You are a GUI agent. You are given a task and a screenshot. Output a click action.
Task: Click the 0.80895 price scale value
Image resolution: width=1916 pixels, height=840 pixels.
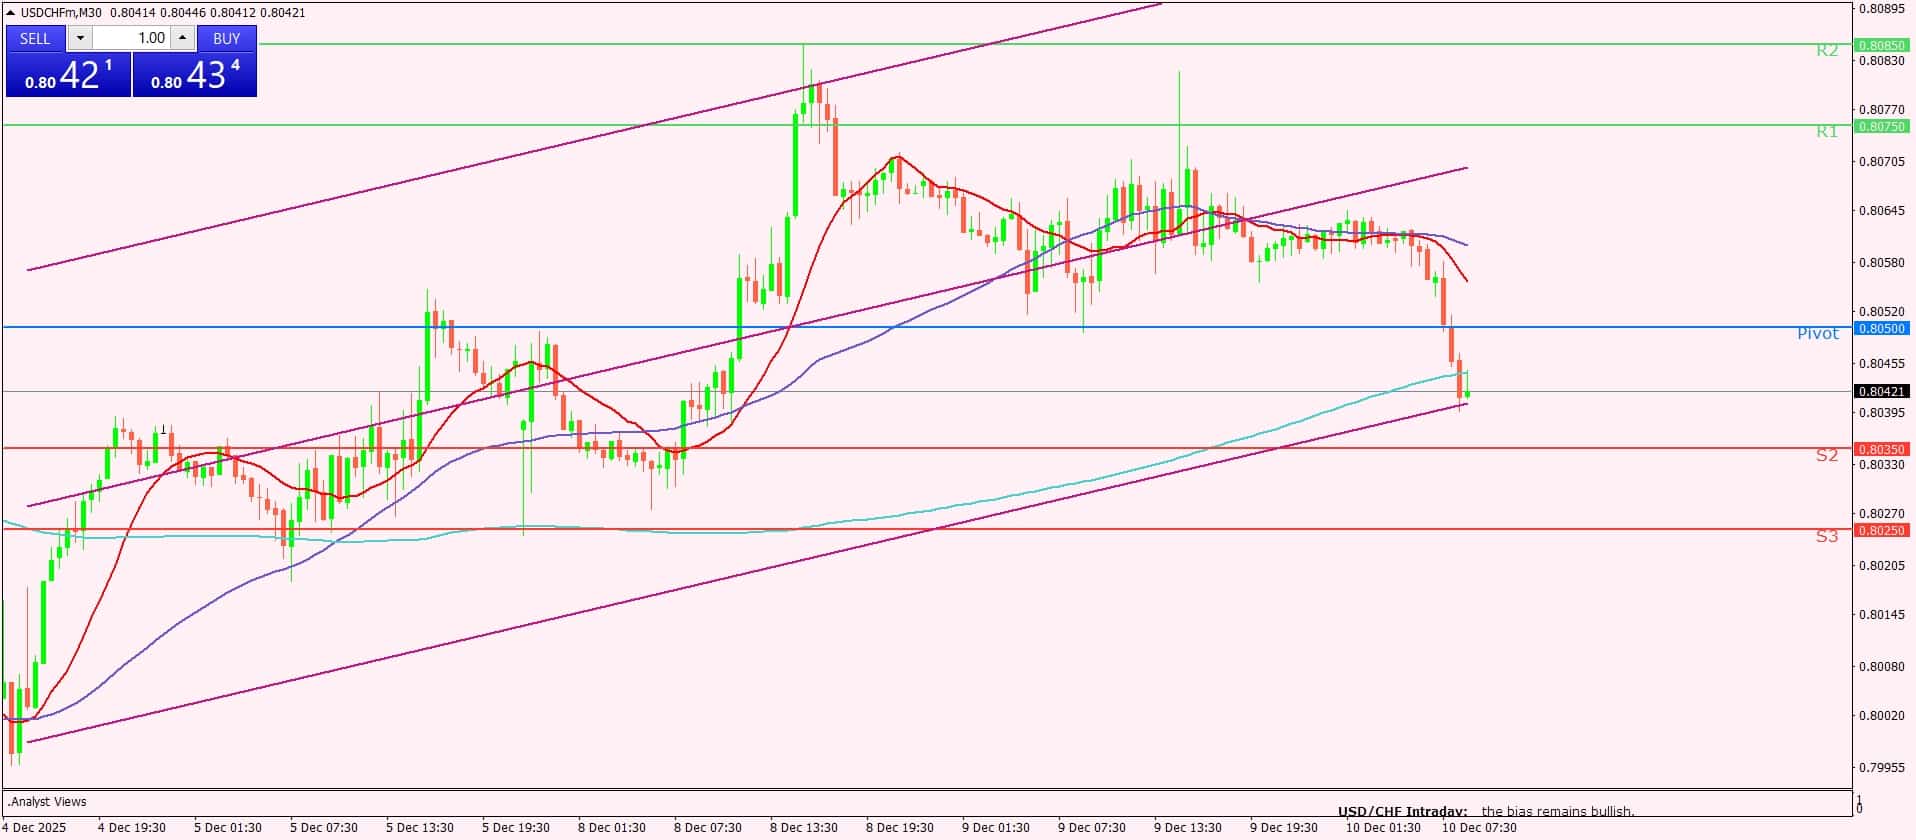1881,9
